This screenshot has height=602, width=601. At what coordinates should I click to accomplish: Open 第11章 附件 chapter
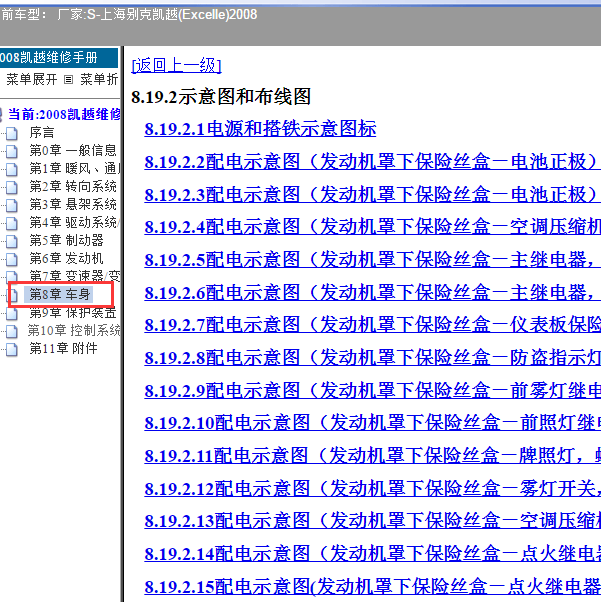pos(63,348)
